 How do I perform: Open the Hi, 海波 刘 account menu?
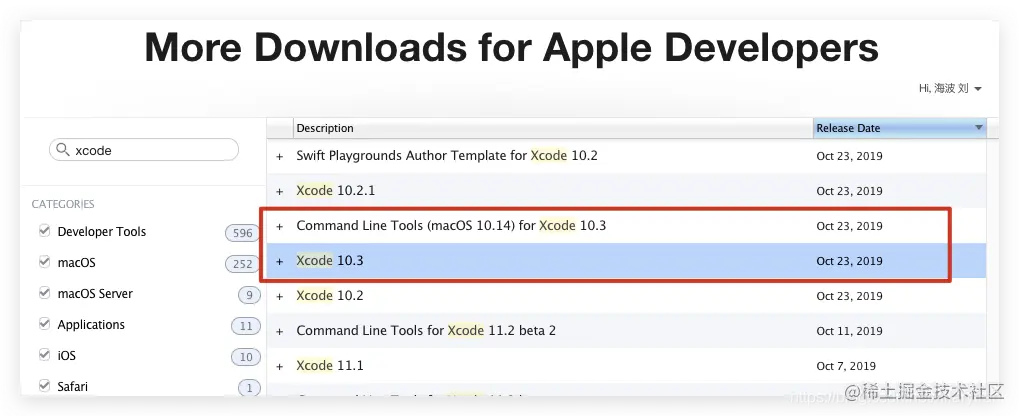(x=950, y=88)
